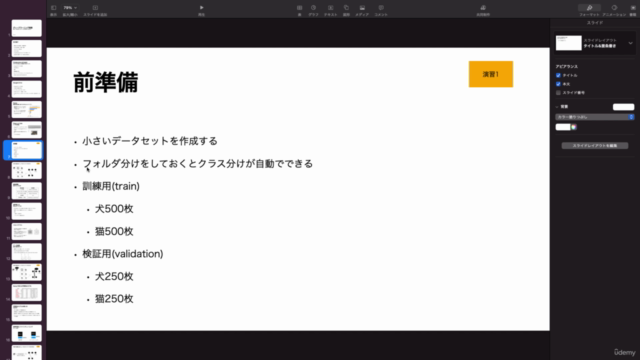Click bullet フォルダ分けをしておくとクラス分けが自動でできる

pyautogui.click(x=198, y=164)
